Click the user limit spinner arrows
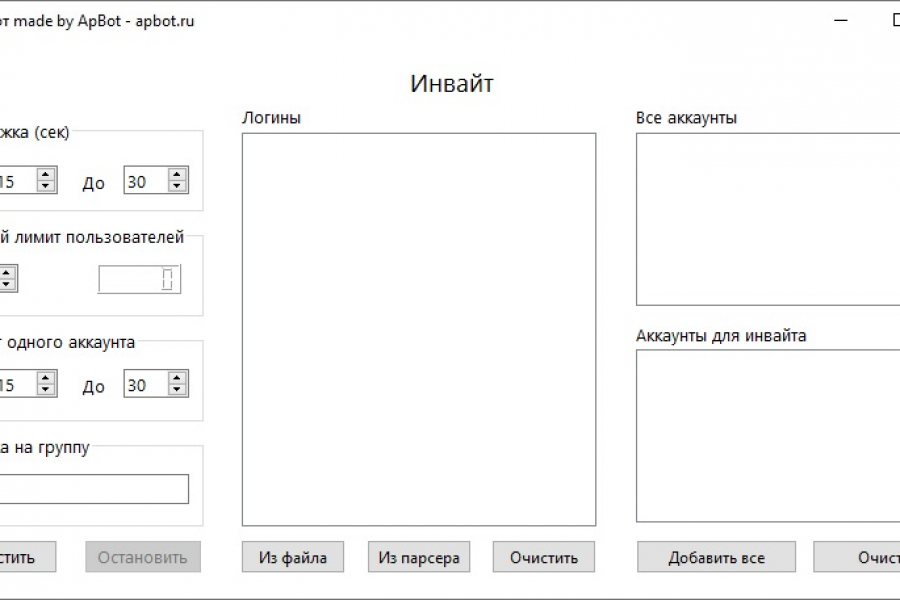 point(7,279)
